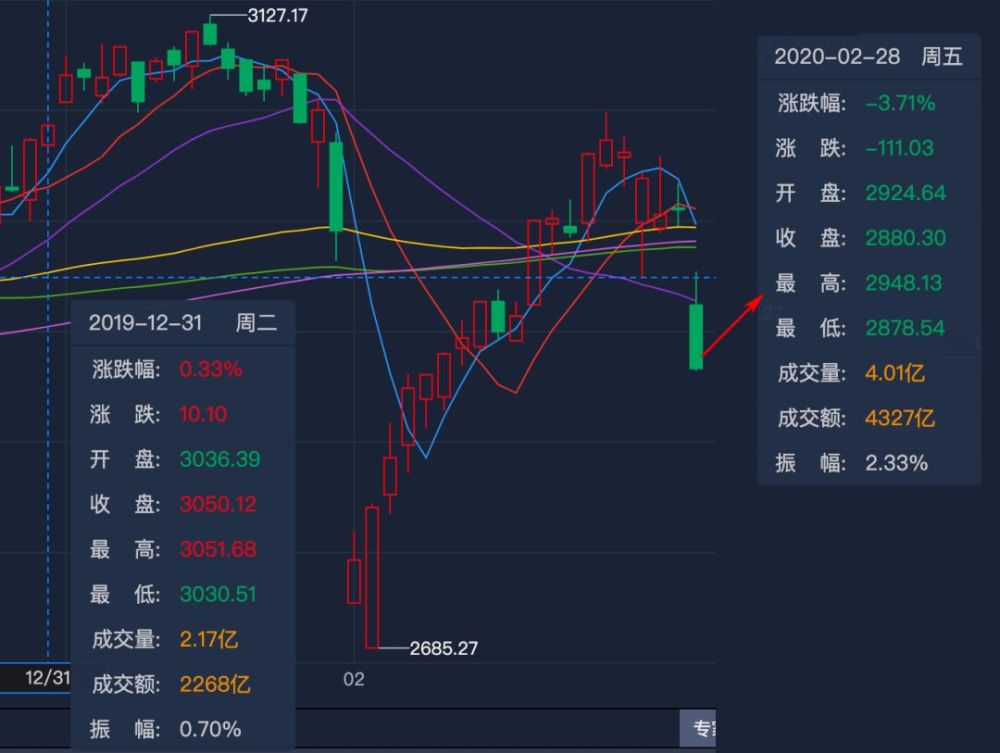Image resolution: width=1000 pixels, height=753 pixels.
Task: Click the red arrow pointing to tooltip
Action: (x=731, y=324)
